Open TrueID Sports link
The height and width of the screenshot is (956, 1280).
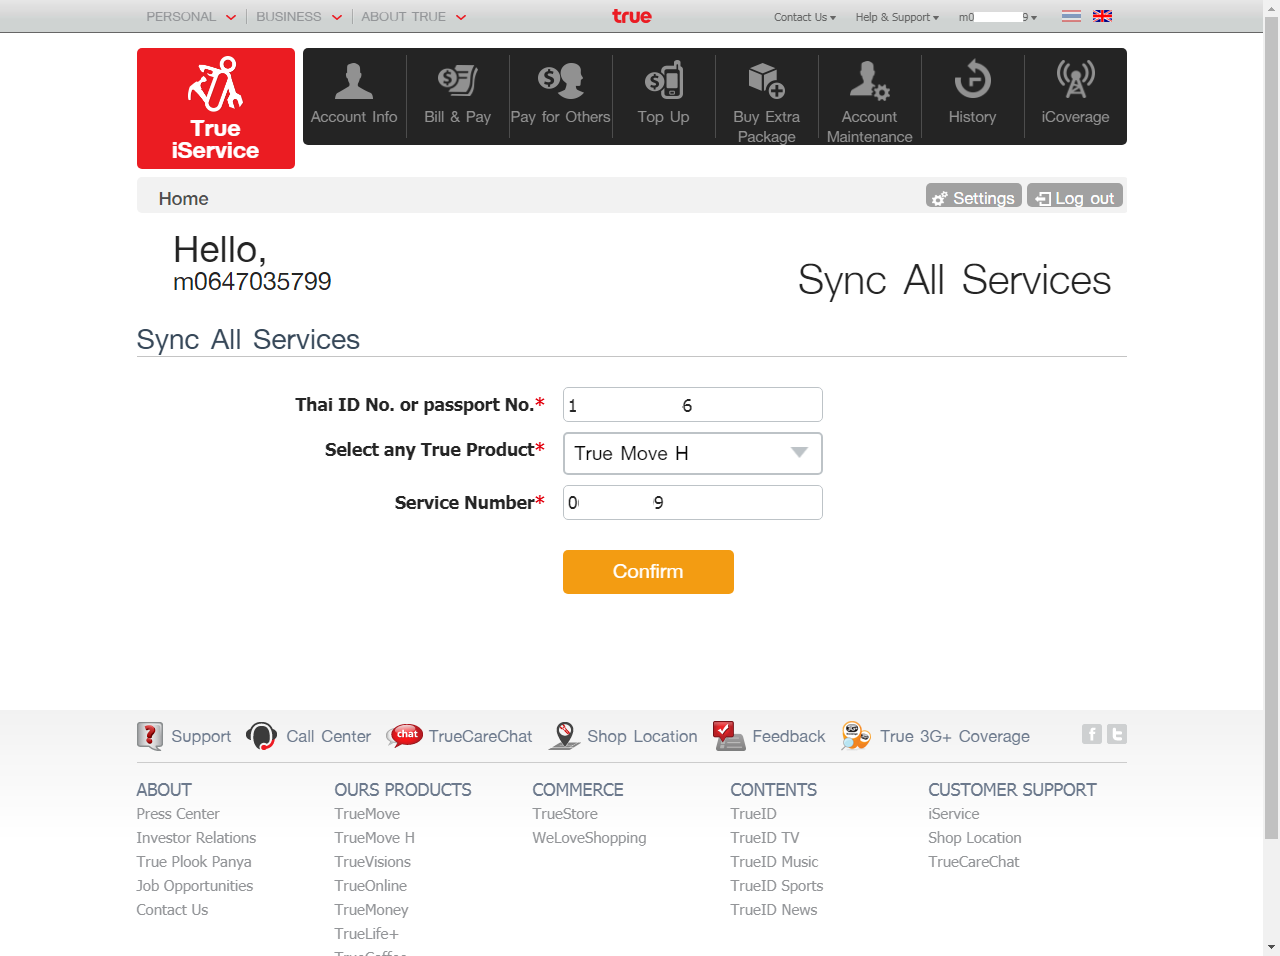pos(777,886)
